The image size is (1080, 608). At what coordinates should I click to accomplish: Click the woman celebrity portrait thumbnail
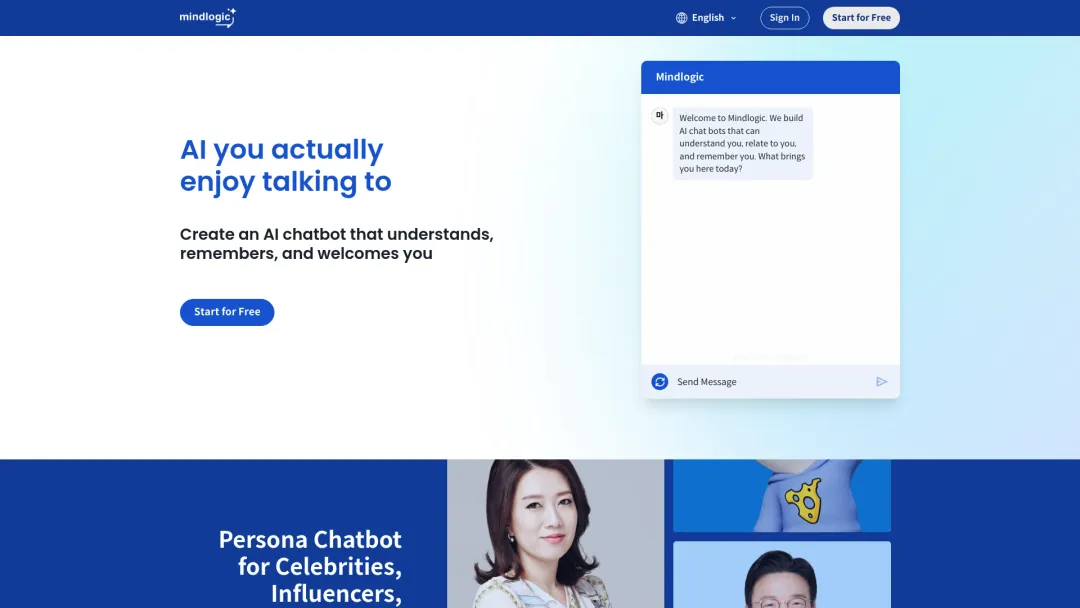[555, 534]
